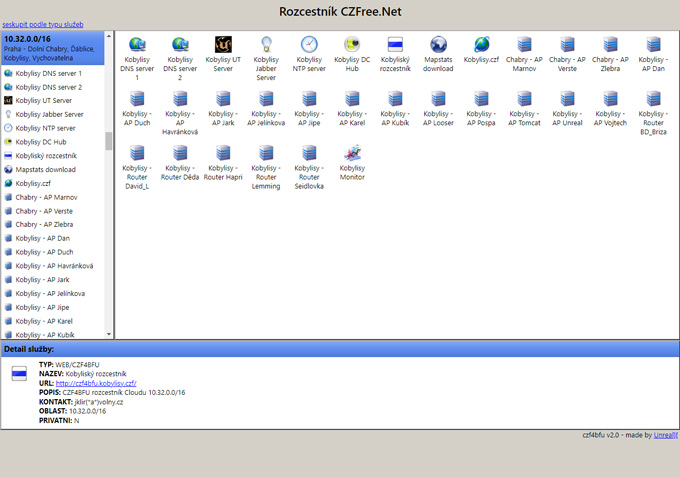Open Kobylisy - AP Vojtech grid icon
680x477 pixels.
(x=610, y=98)
